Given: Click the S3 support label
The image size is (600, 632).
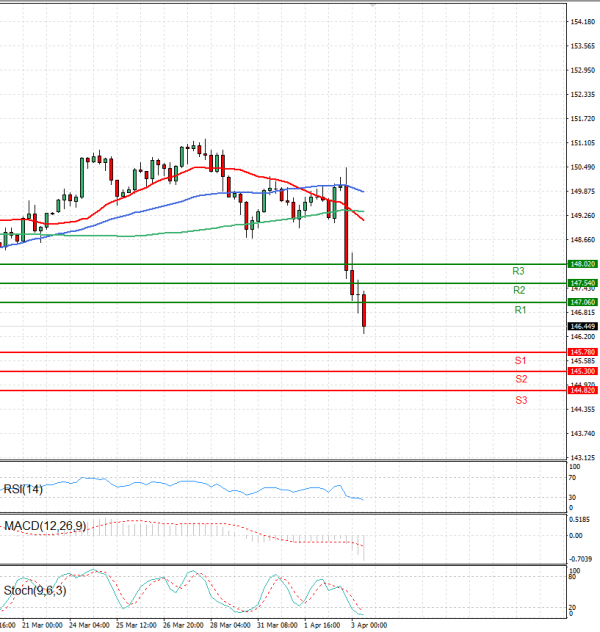Looking at the screenshot, I should (521, 400).
